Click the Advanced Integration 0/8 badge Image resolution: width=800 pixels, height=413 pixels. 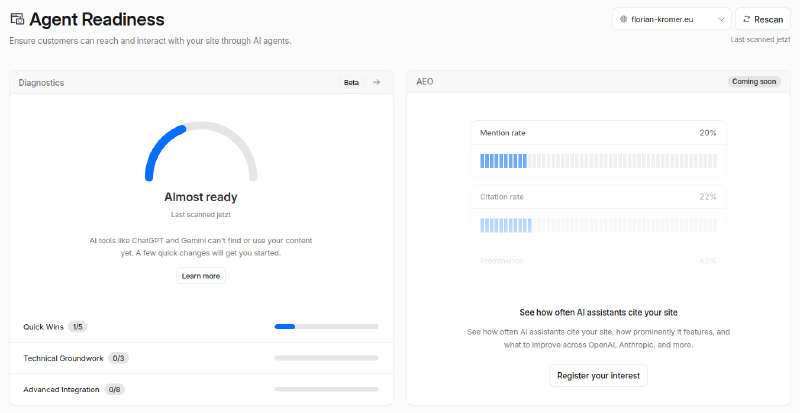tap(115, 390)
